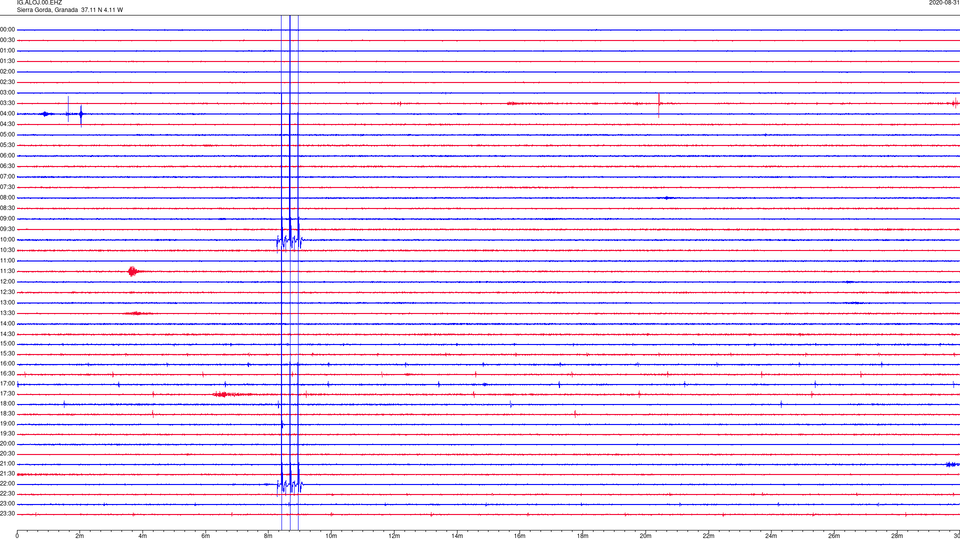Select the 21:00 trace time label
Screen dimensions: 960x540
[7, 463]
